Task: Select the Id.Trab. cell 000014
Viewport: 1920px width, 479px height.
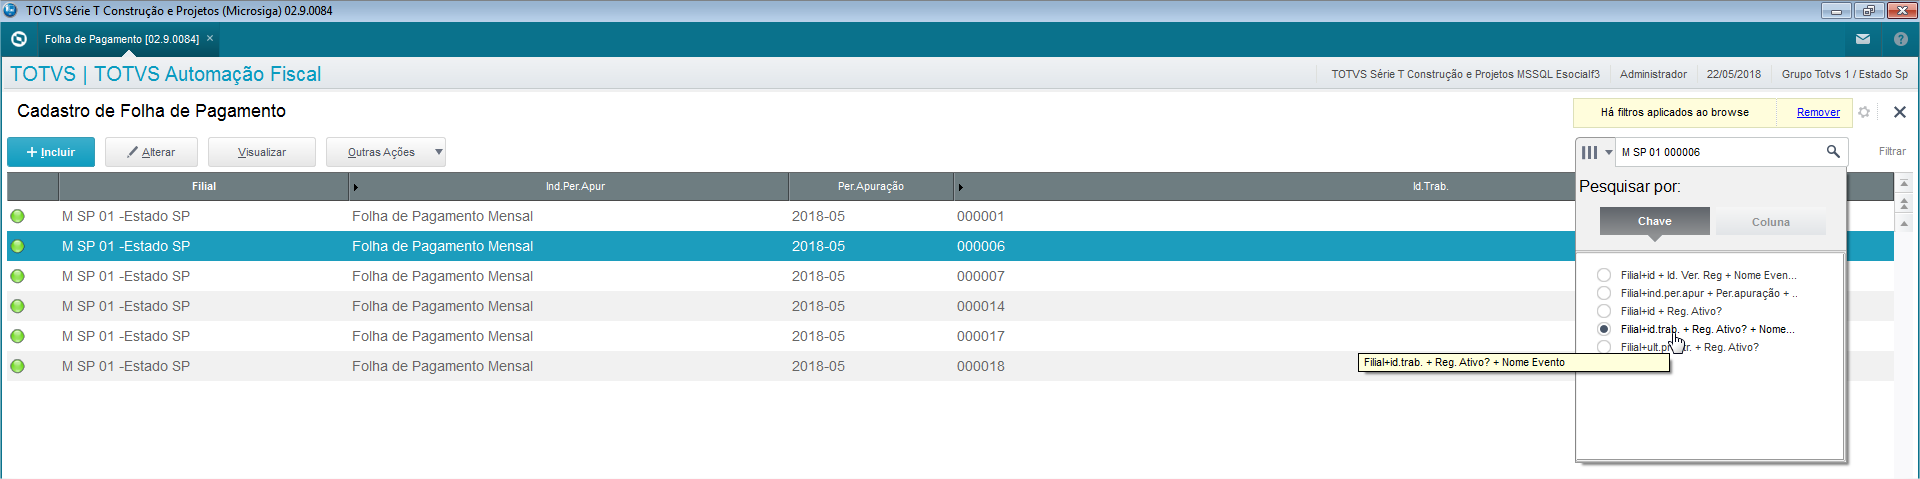Action: 980,306
